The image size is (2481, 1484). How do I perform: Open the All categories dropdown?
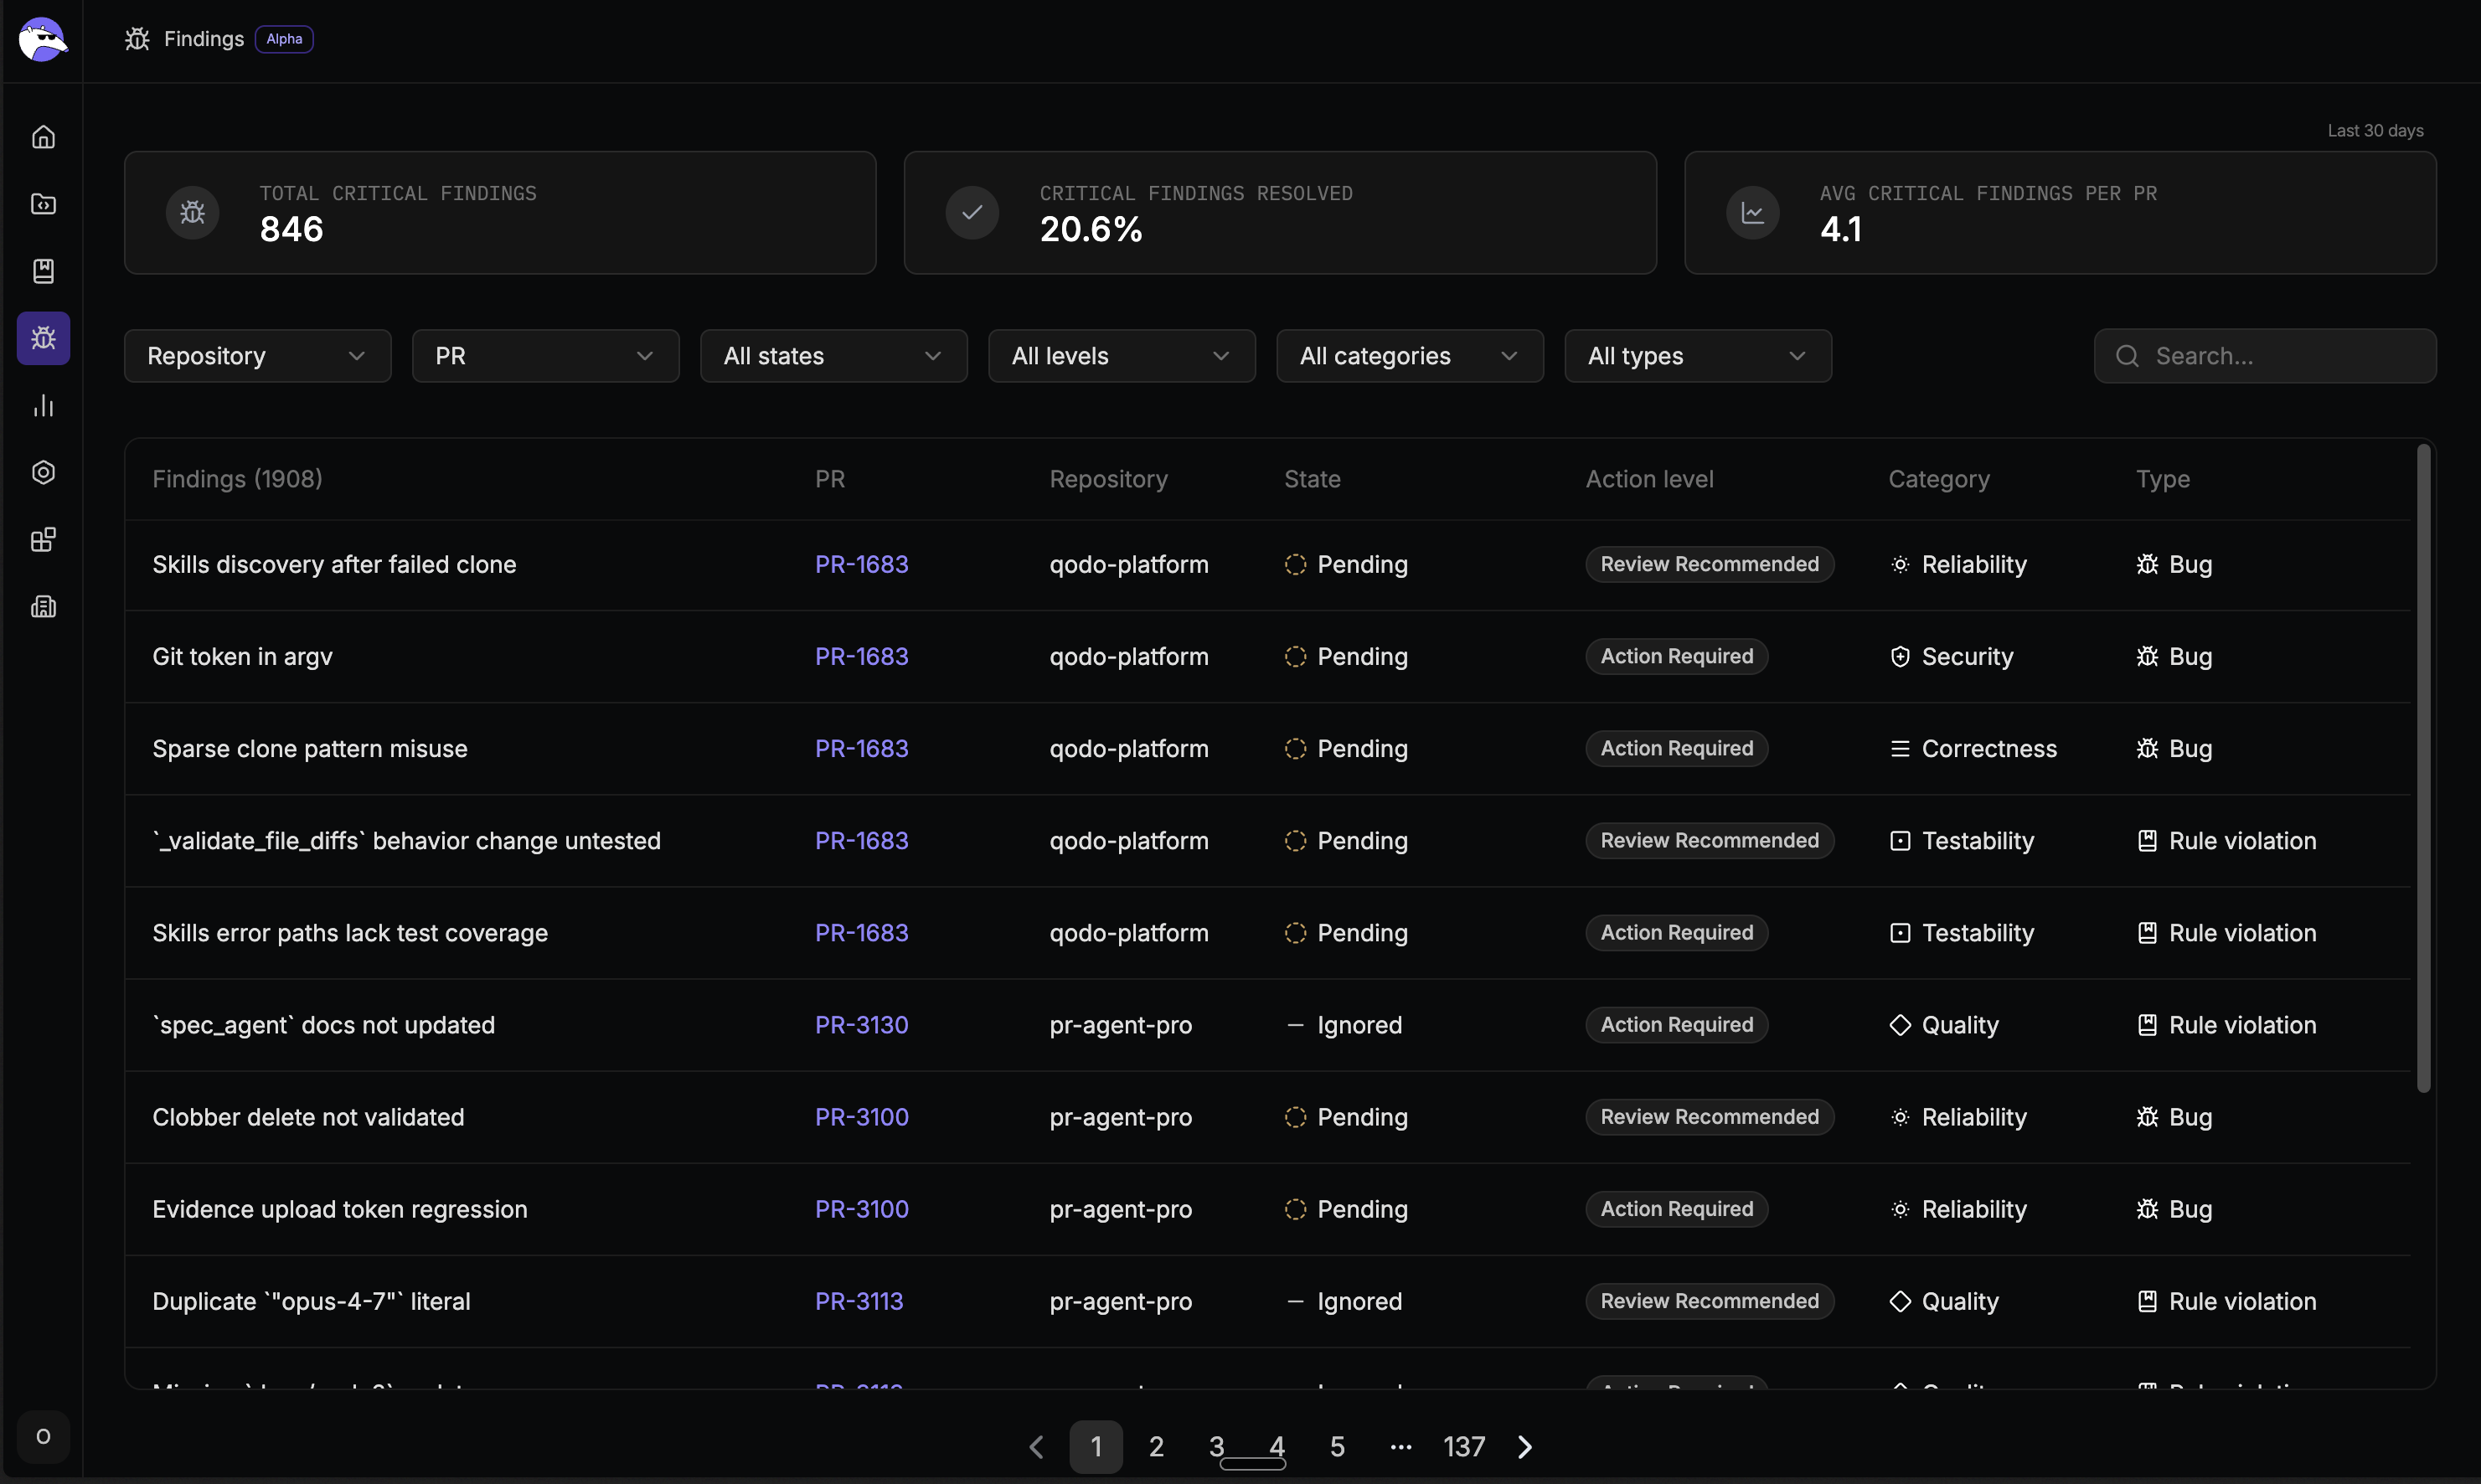click(x=1409, y=356)
